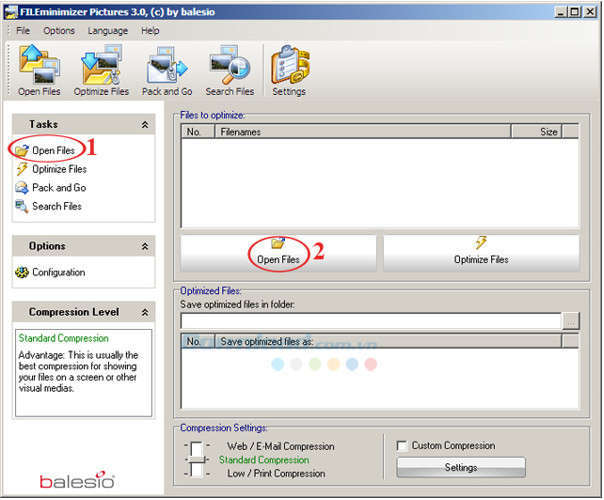Open Search Files from the toolbar
Viewport: 604px width, 500px height.
coord(230,70)
